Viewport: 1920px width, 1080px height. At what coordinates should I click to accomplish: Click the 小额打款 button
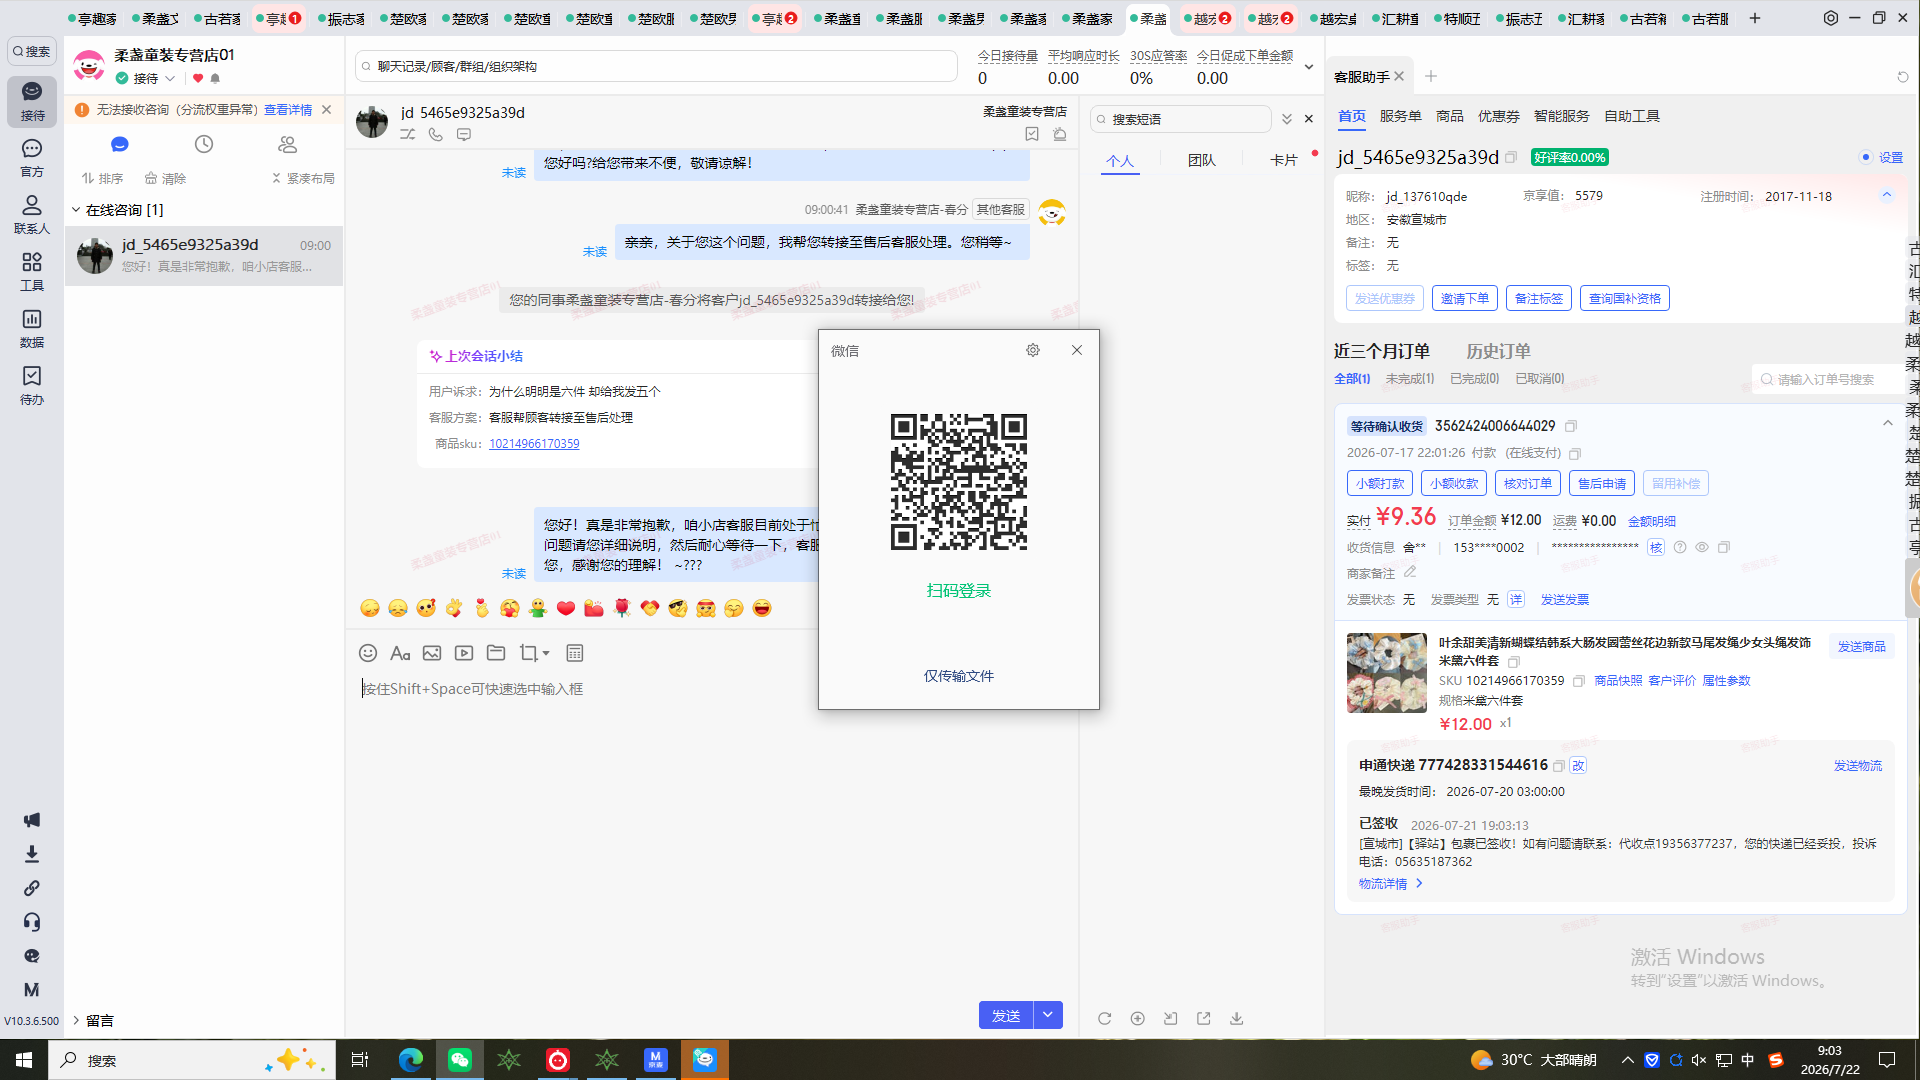1380,483
